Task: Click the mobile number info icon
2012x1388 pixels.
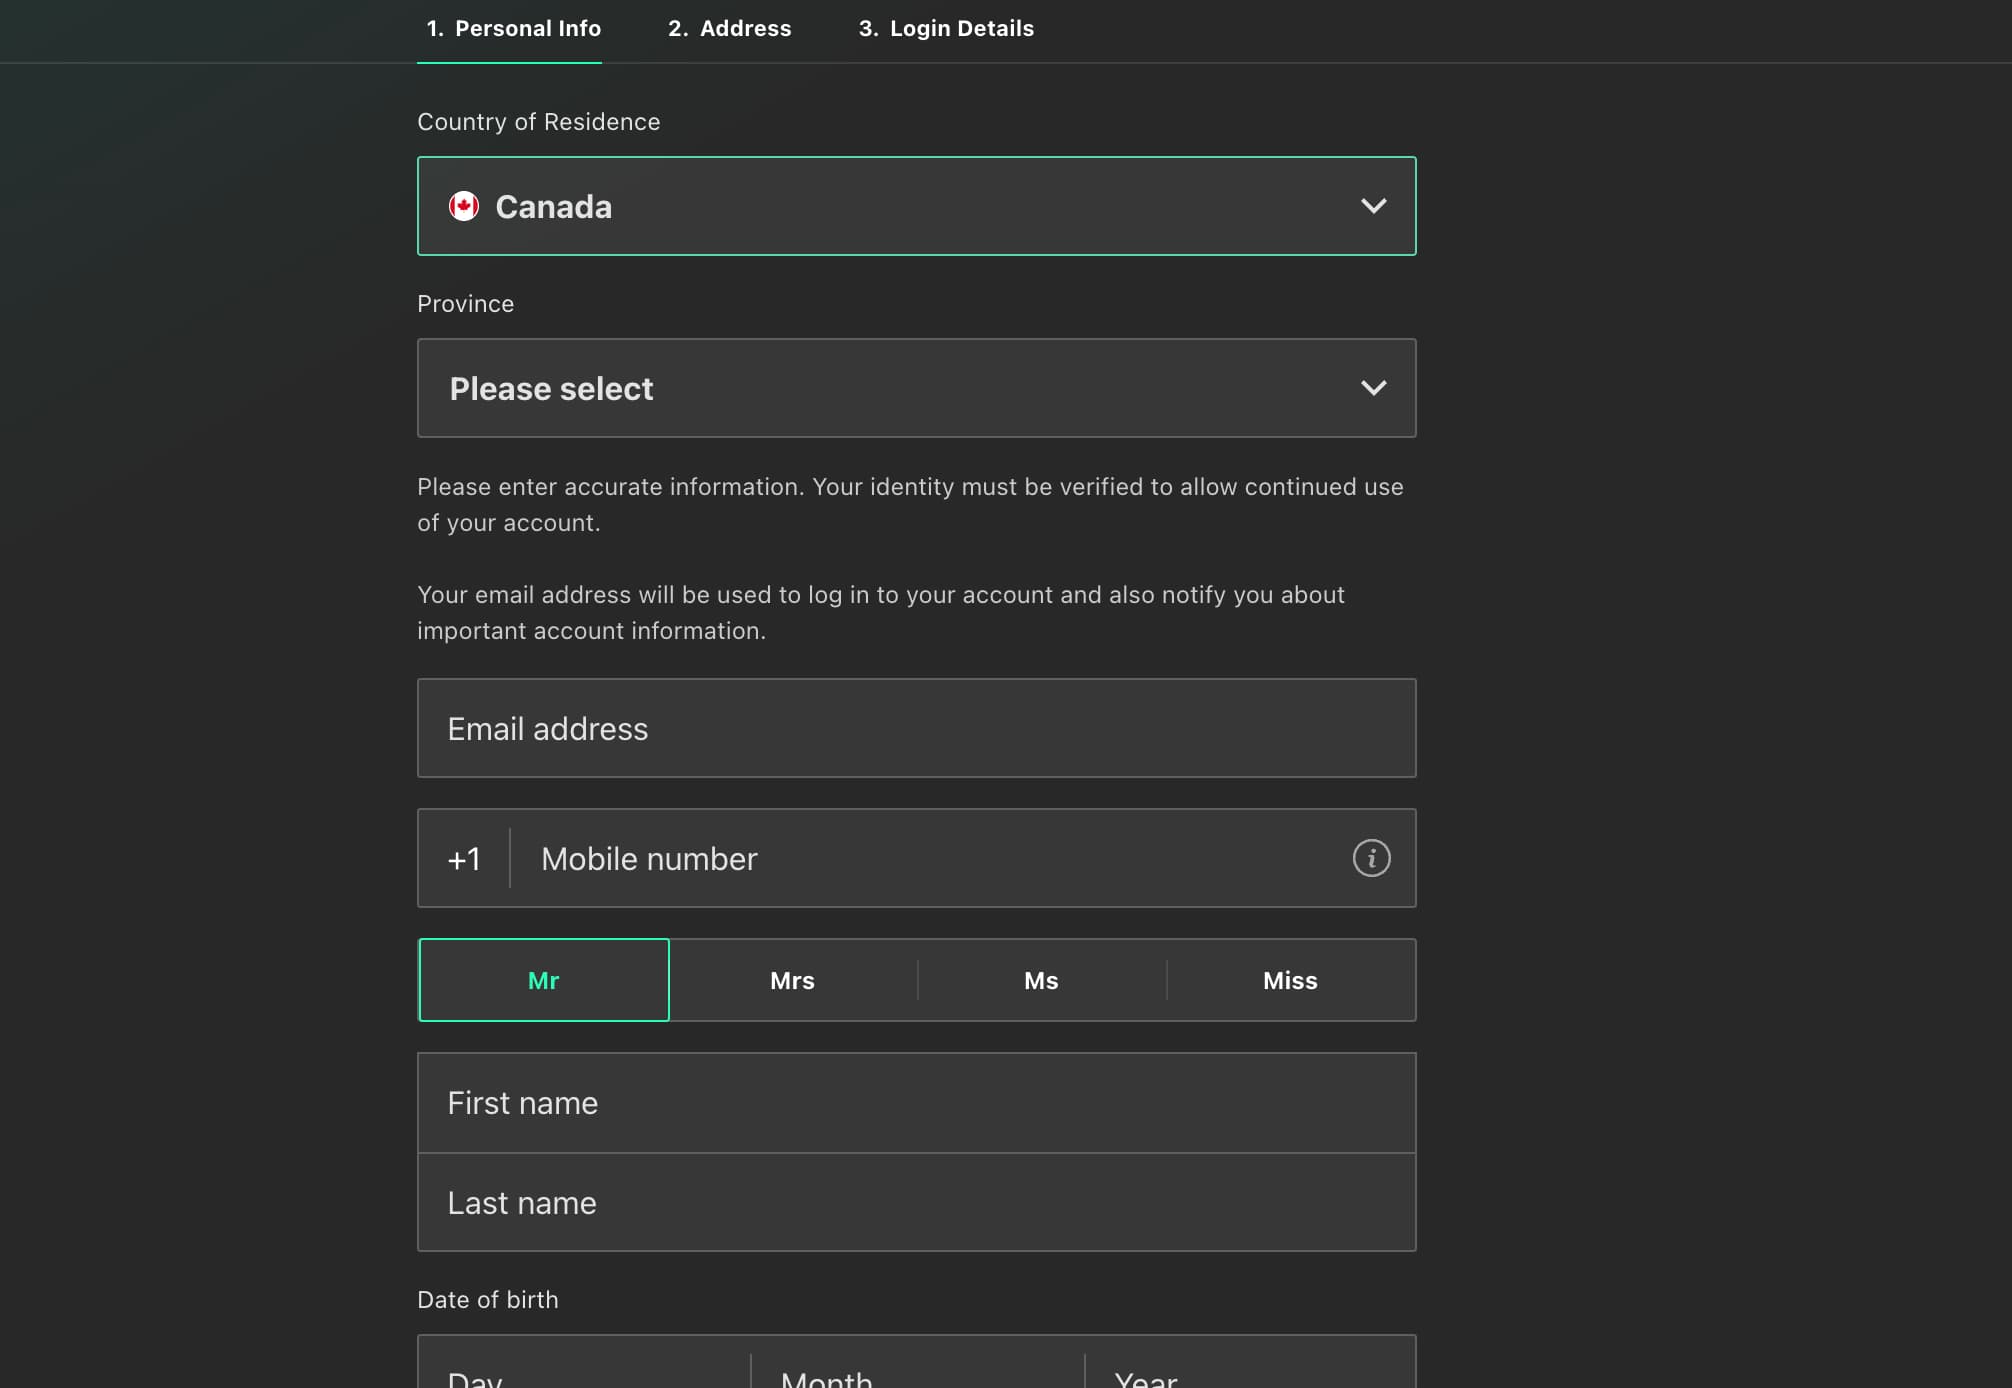Action: [x=1371, y=858]
